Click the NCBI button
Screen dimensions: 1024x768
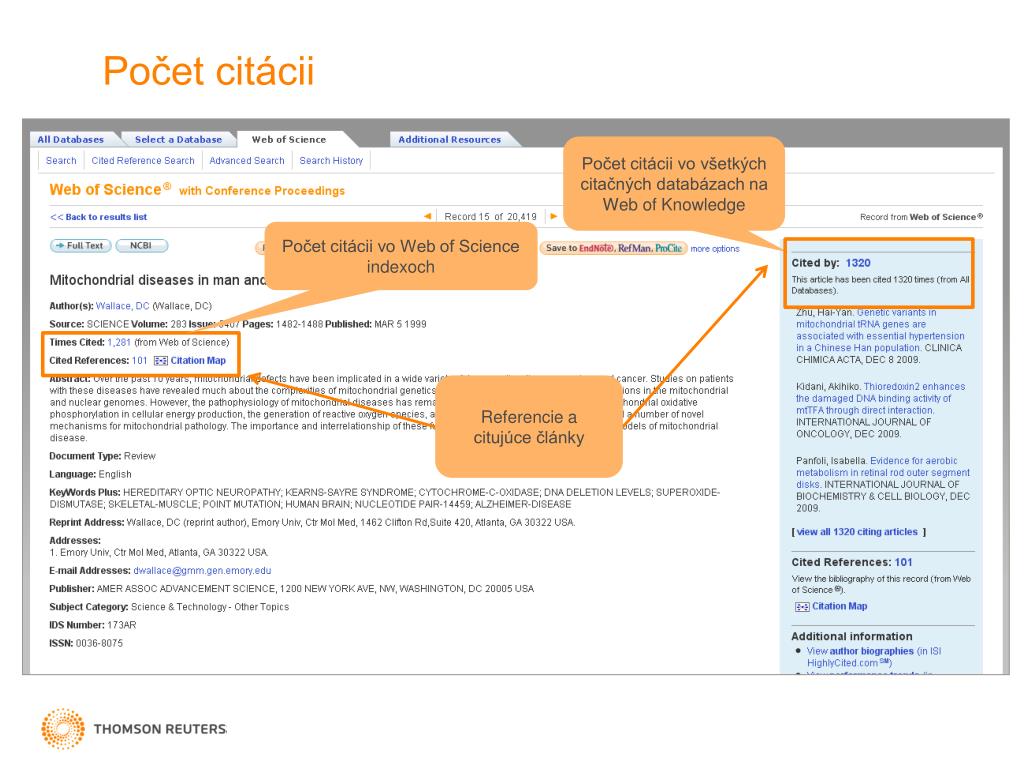[x=141, y=246]
